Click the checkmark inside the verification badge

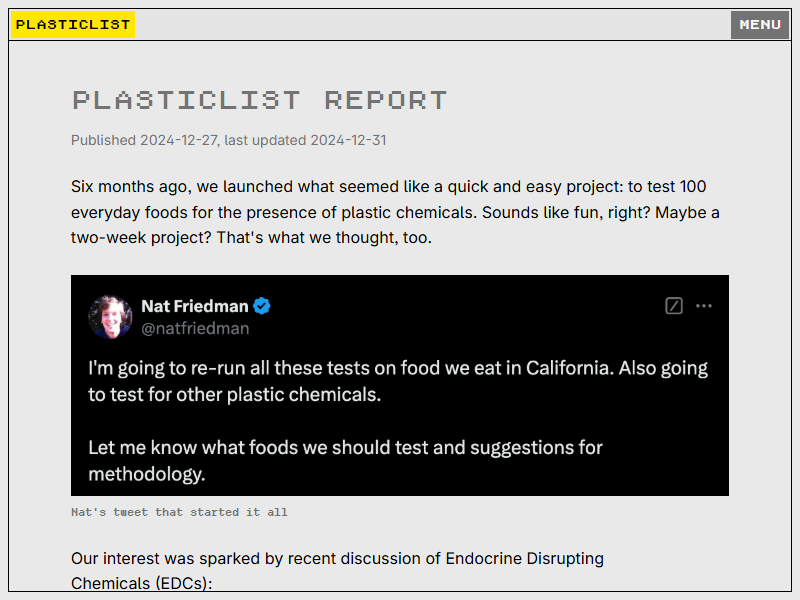(262, 306)
